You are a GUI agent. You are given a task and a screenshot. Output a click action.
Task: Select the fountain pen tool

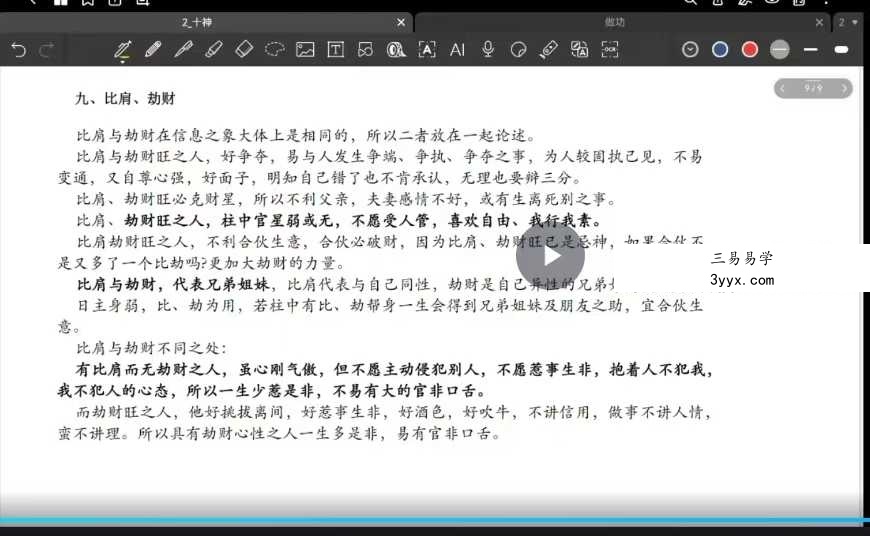click(123, 50)
